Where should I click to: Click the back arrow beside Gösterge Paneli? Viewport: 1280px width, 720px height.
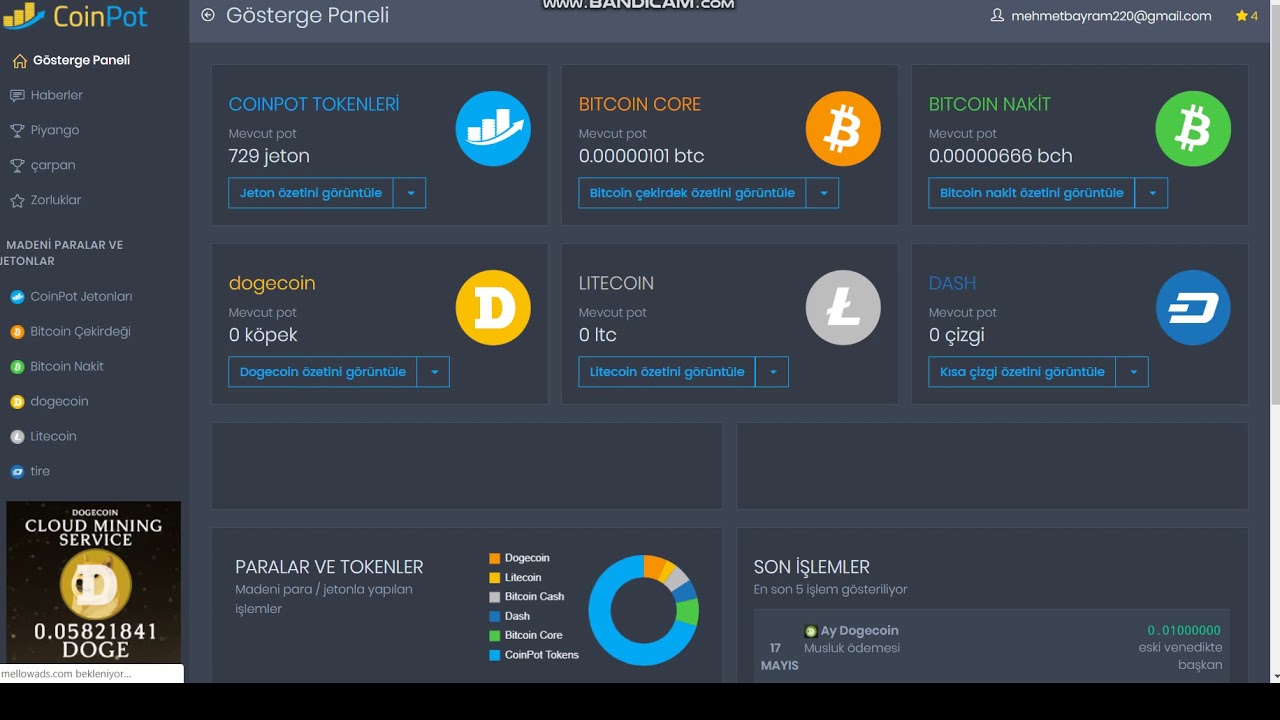(208, 15)
